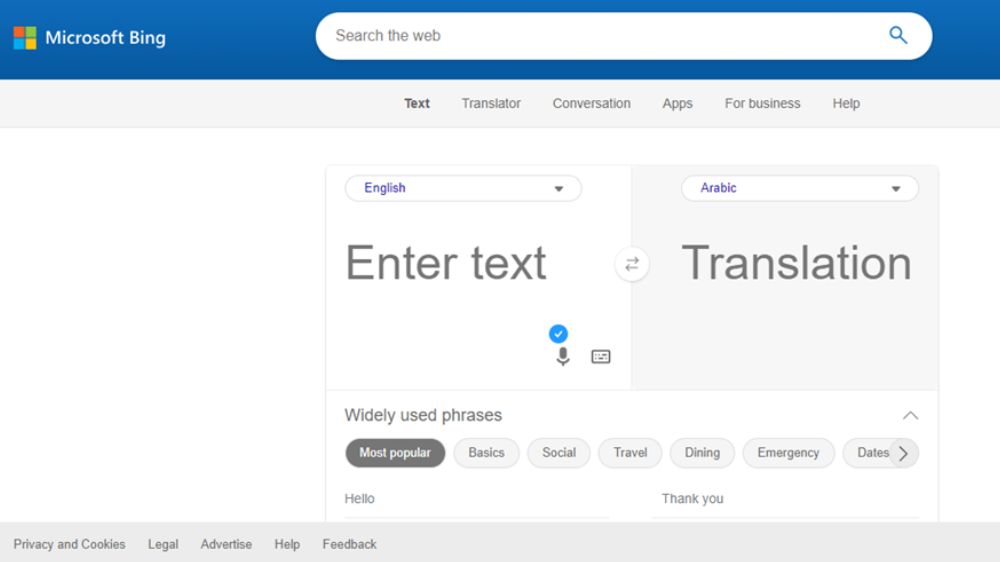The height and width of the screenshot is (562, 1000).
Task: Collapse the Widely used phrases section
Action: click(910, 415)
